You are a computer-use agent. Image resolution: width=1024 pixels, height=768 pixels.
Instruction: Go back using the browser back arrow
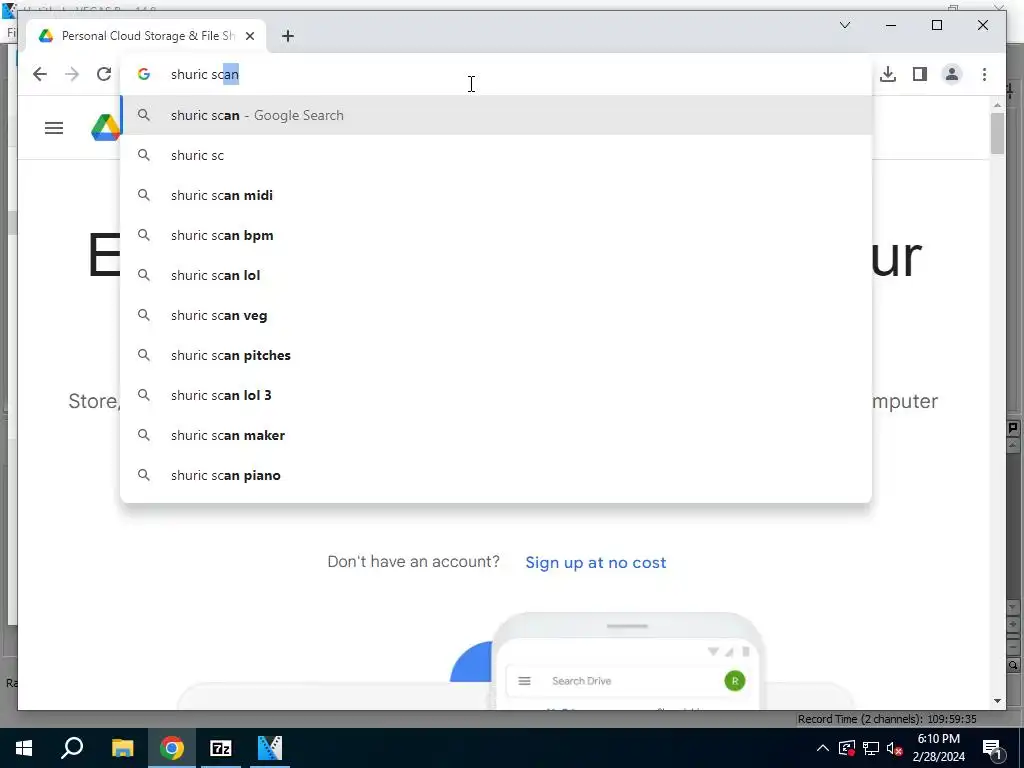point(40,74)
